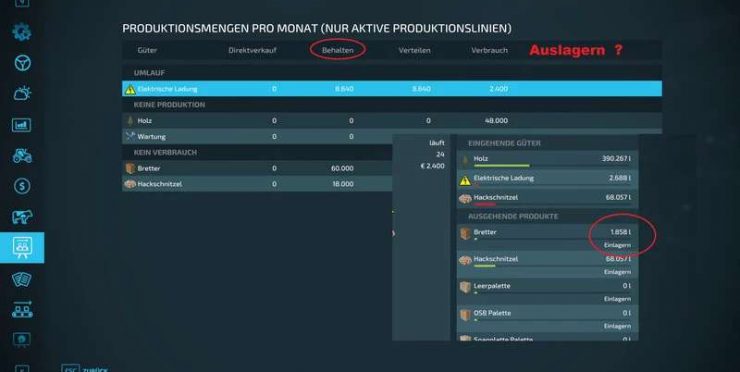Select the tractor vehicles sidebar icon
This screenshot has height=372, width=740.
(x=22, y=155)
